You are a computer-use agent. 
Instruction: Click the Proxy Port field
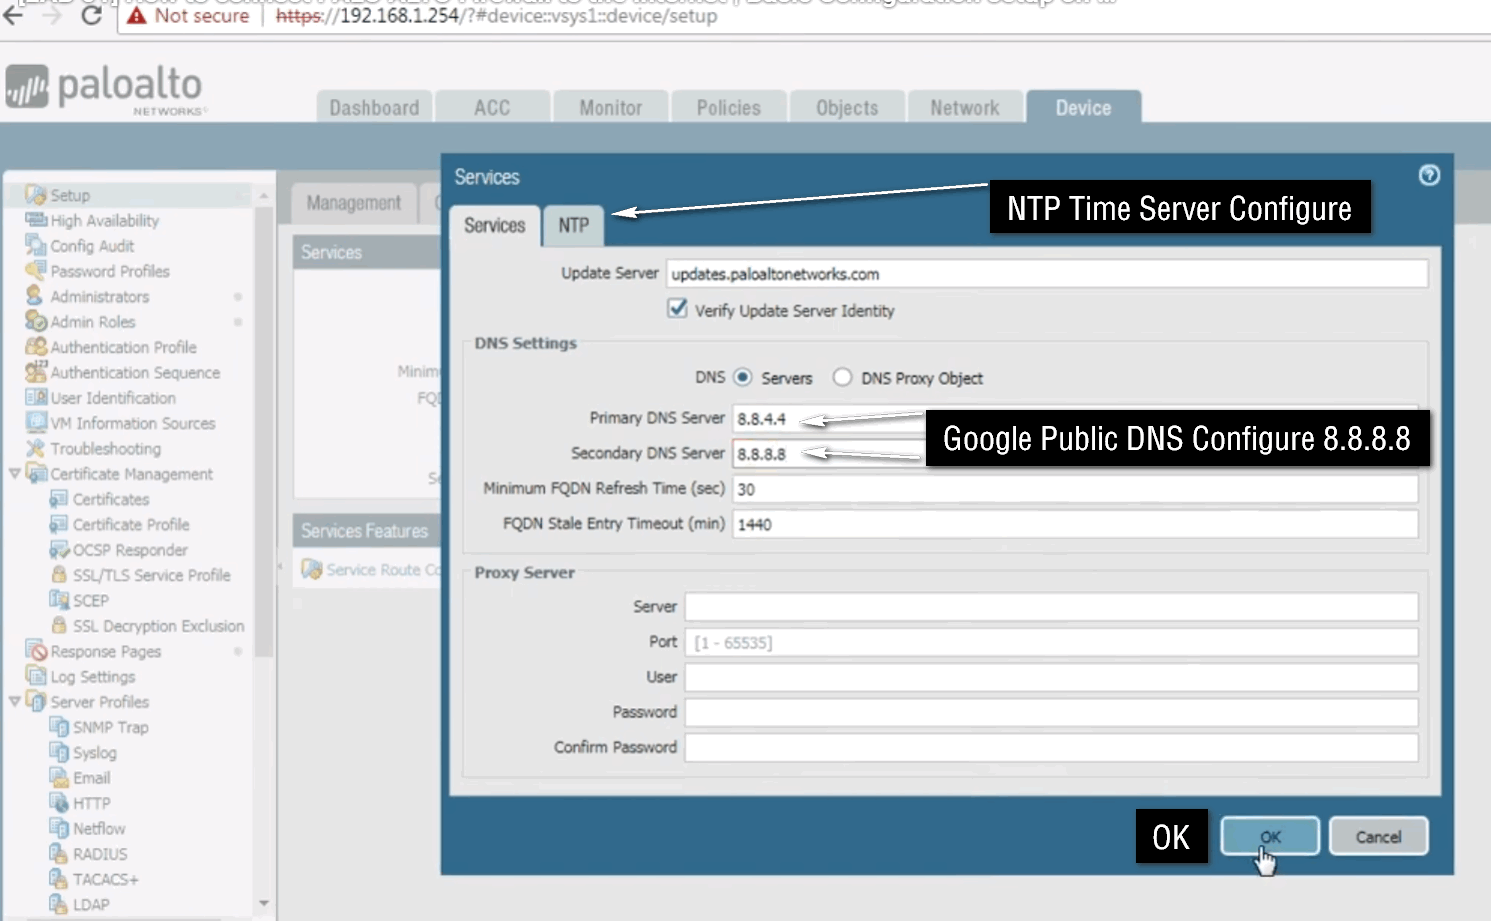coord(1051,642)
